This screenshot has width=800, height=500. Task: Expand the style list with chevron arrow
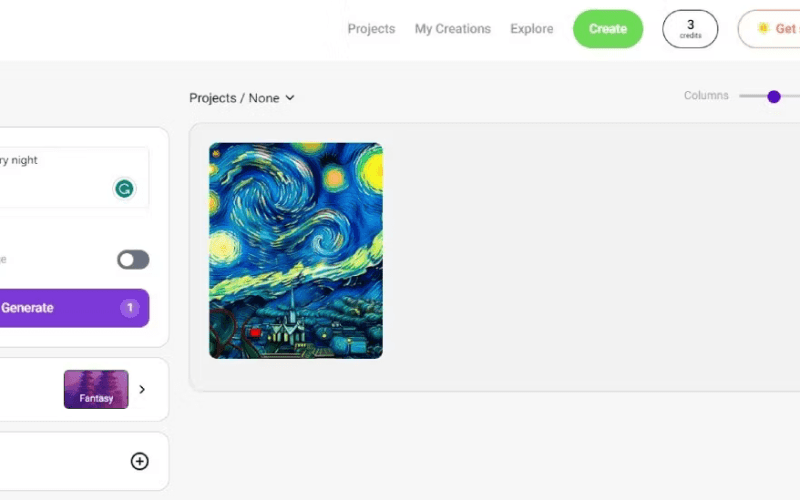(142, 389)
